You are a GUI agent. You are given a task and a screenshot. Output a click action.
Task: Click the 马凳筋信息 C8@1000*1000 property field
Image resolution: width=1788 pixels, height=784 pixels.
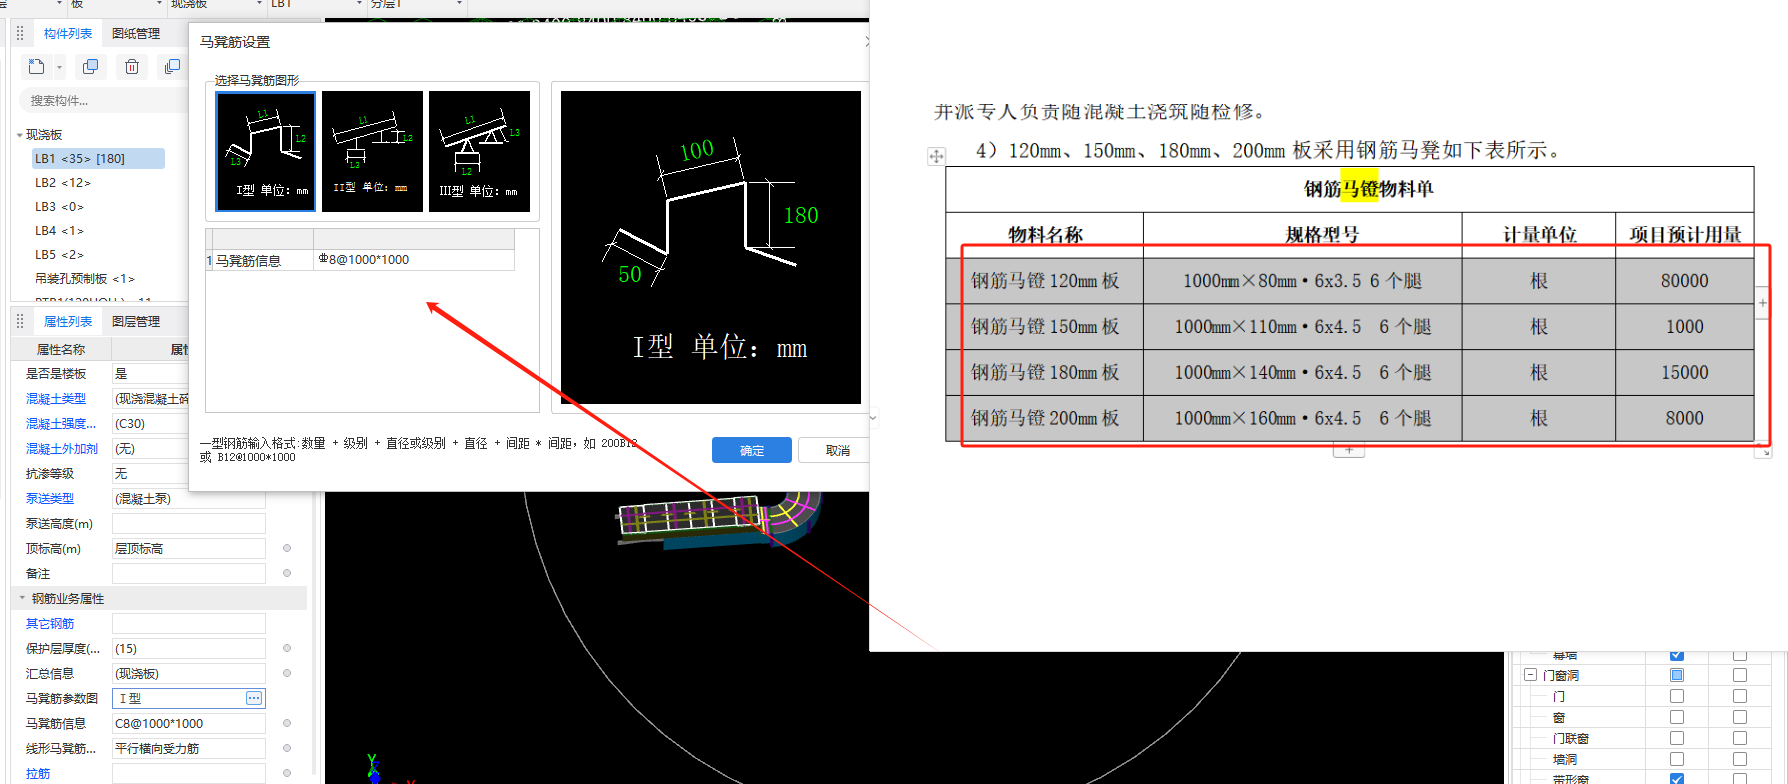click(188, 723)
